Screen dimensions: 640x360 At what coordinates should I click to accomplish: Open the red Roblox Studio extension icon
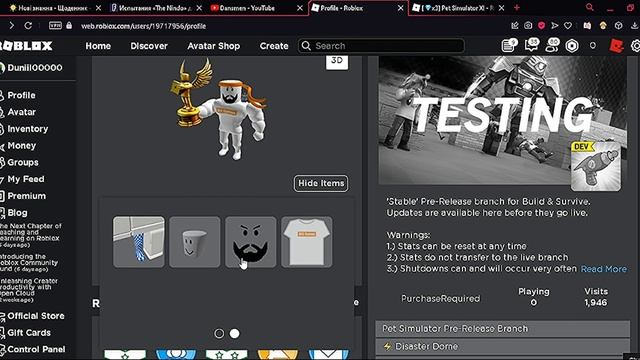pos(616,46)
